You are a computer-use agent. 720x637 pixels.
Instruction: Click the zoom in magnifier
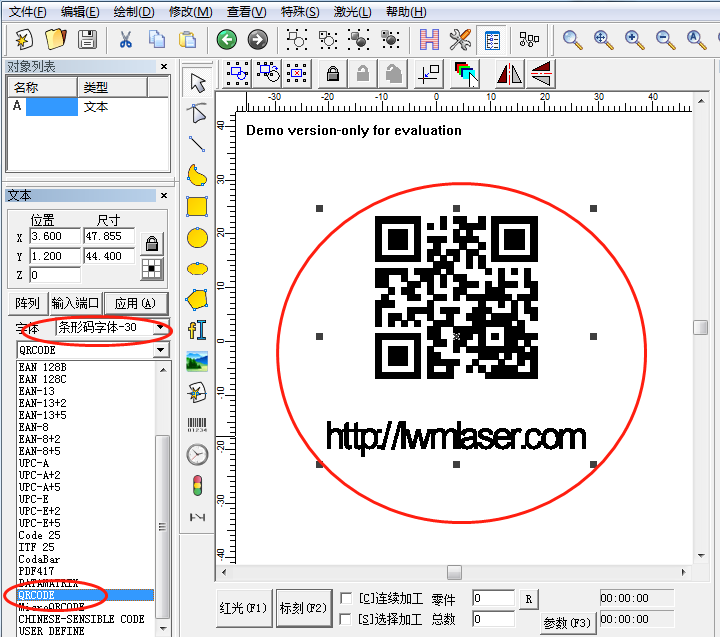pos(635,39)
